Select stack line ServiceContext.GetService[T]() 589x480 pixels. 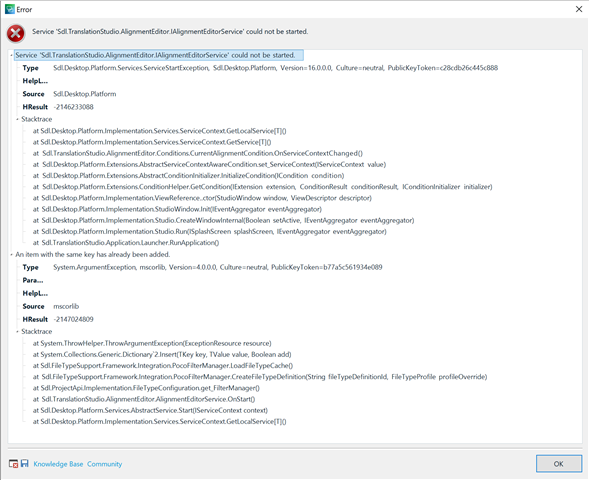coord(152,142)
